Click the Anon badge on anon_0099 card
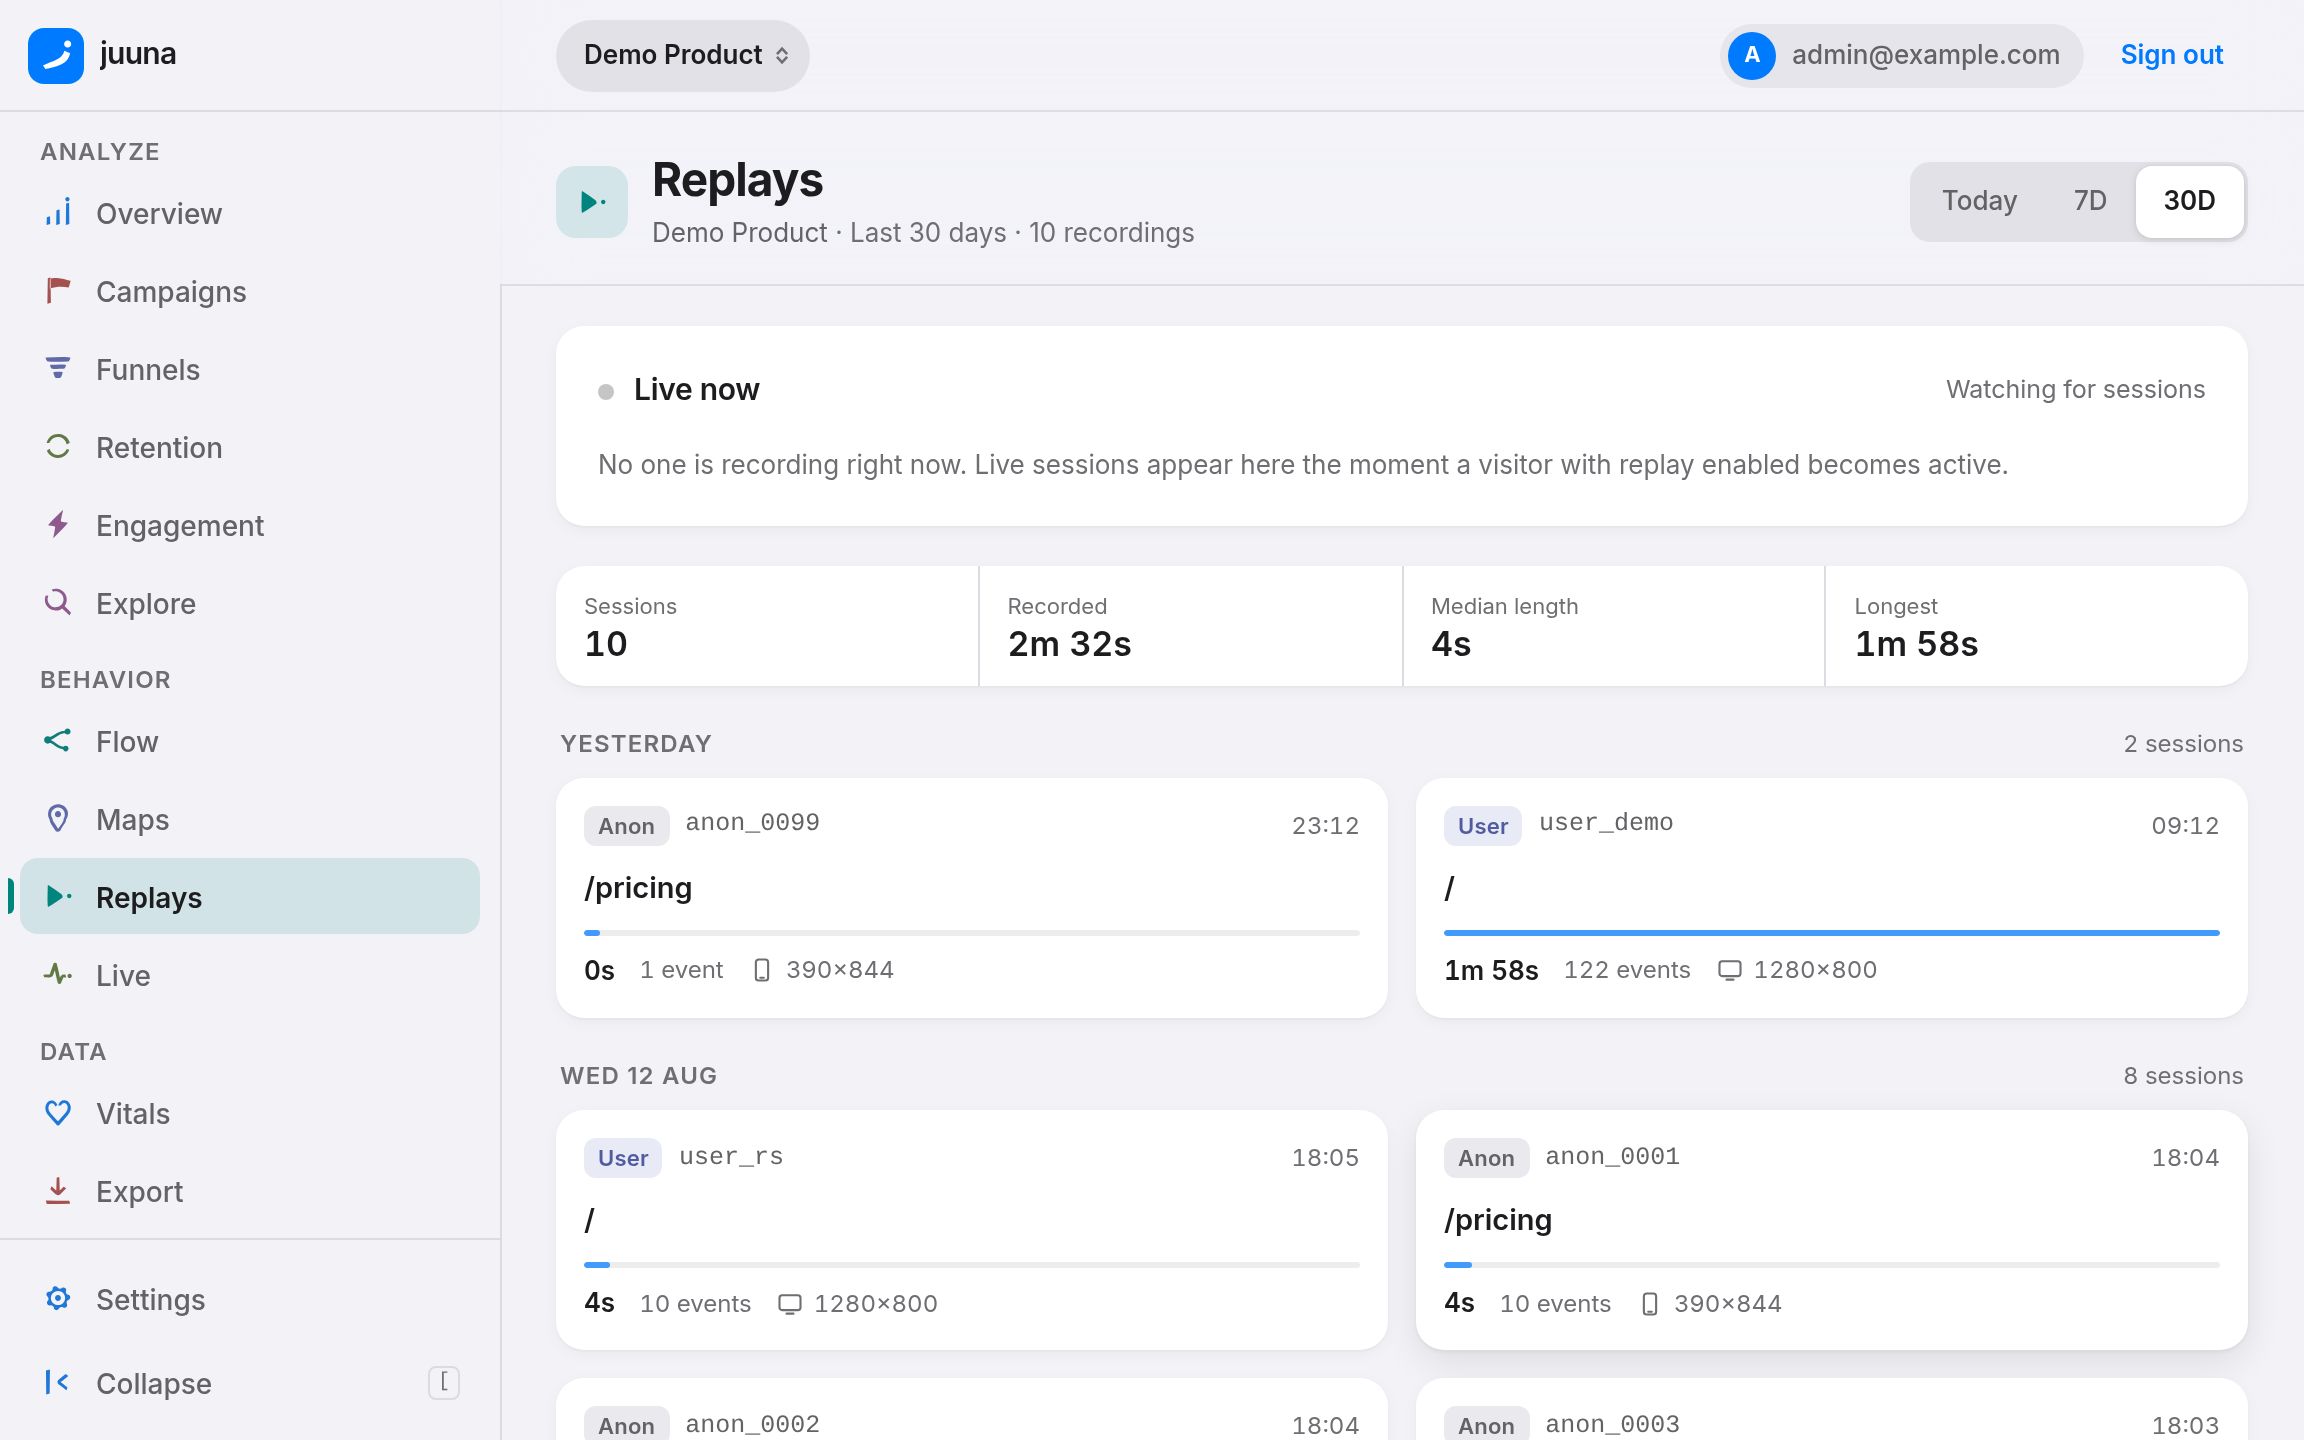Image resolution: width=2304 pixels, height=1440 pixels. coord(626,826)
